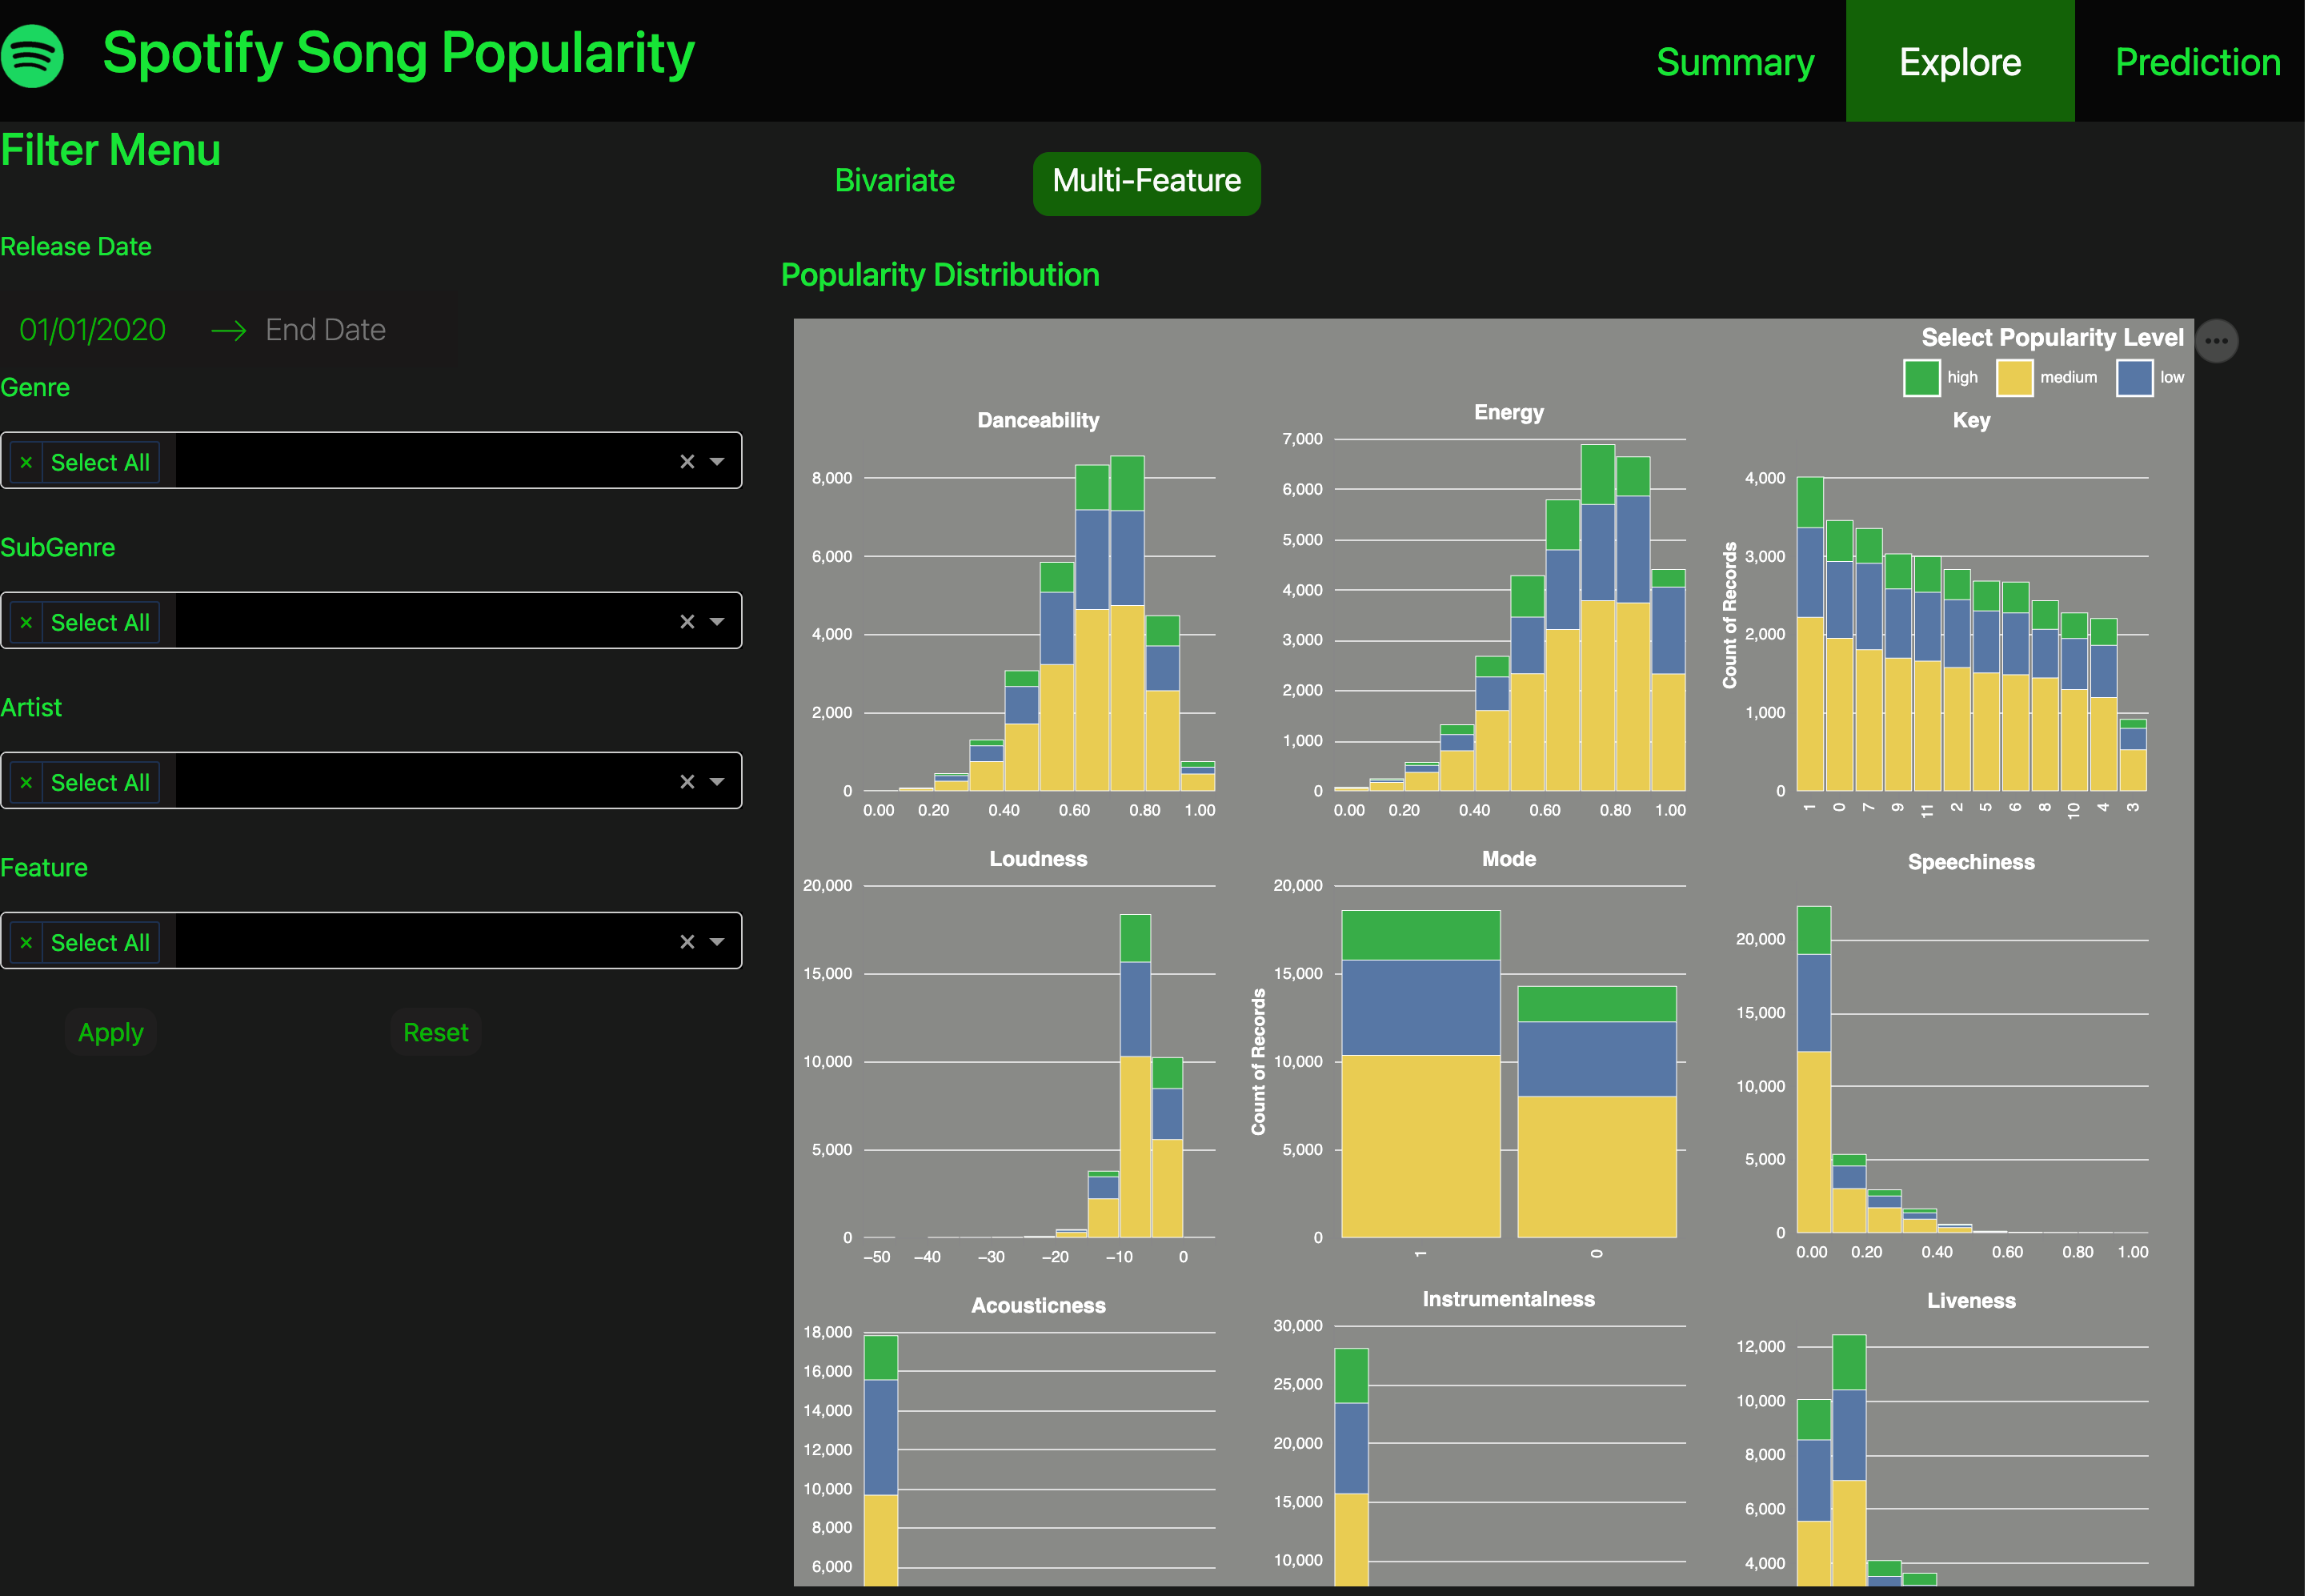Click the Spotify logo icon

point(32,56)
